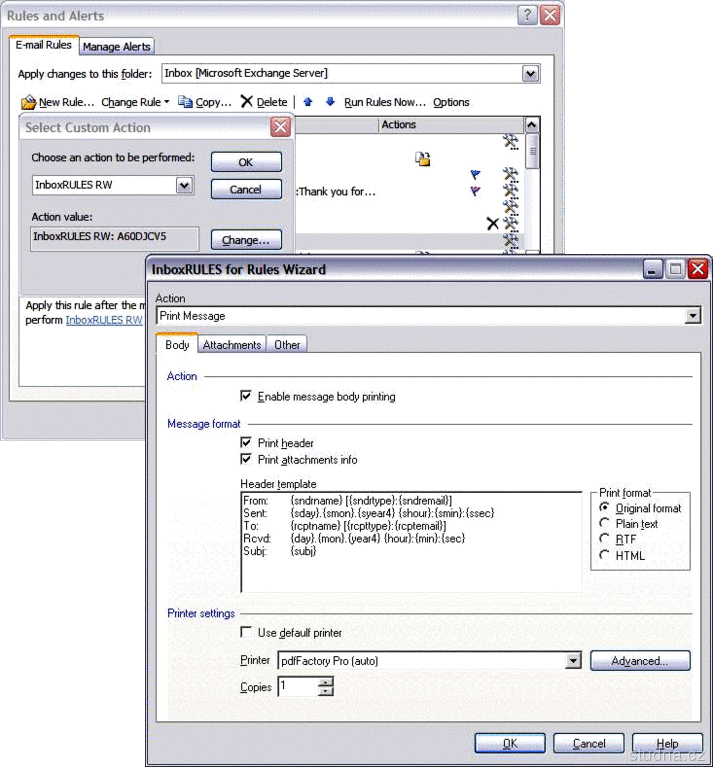This screenshot has height=767, width=713.
Task: Select RTF print format
Action: point(605,539)
